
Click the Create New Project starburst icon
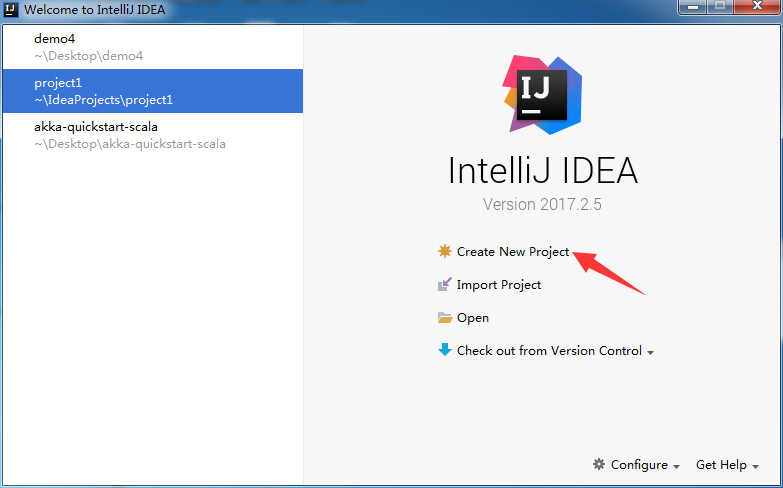tap(444, 251)
